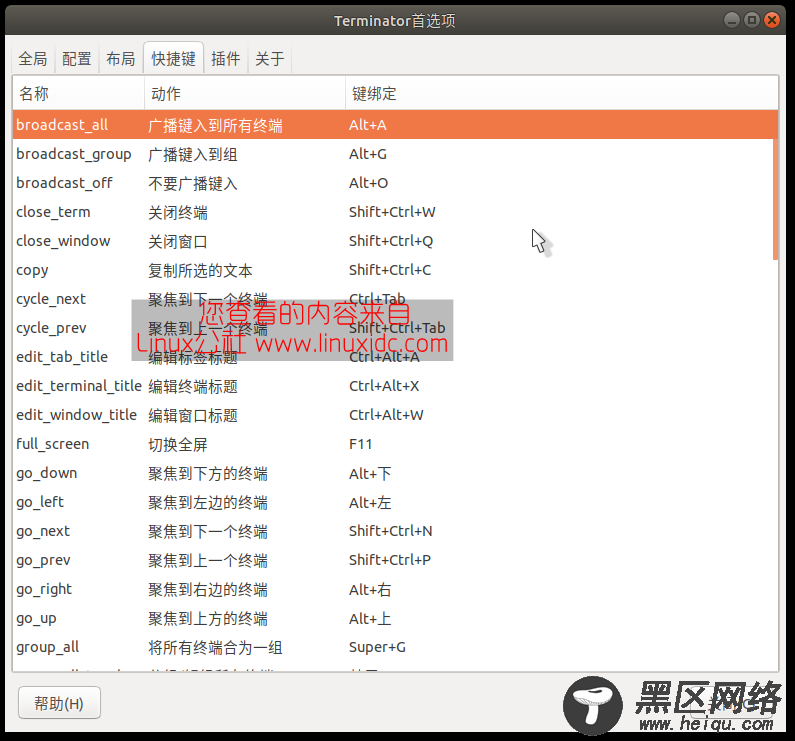The width and height of the screenshot is (795, 741).
Task: Select the go_next row
Action: (395, 531)
